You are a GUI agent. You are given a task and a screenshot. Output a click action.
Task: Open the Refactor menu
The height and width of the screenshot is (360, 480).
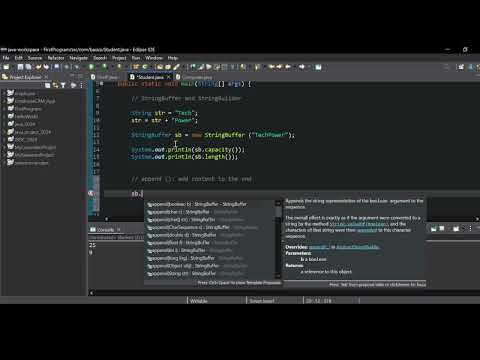56,58
